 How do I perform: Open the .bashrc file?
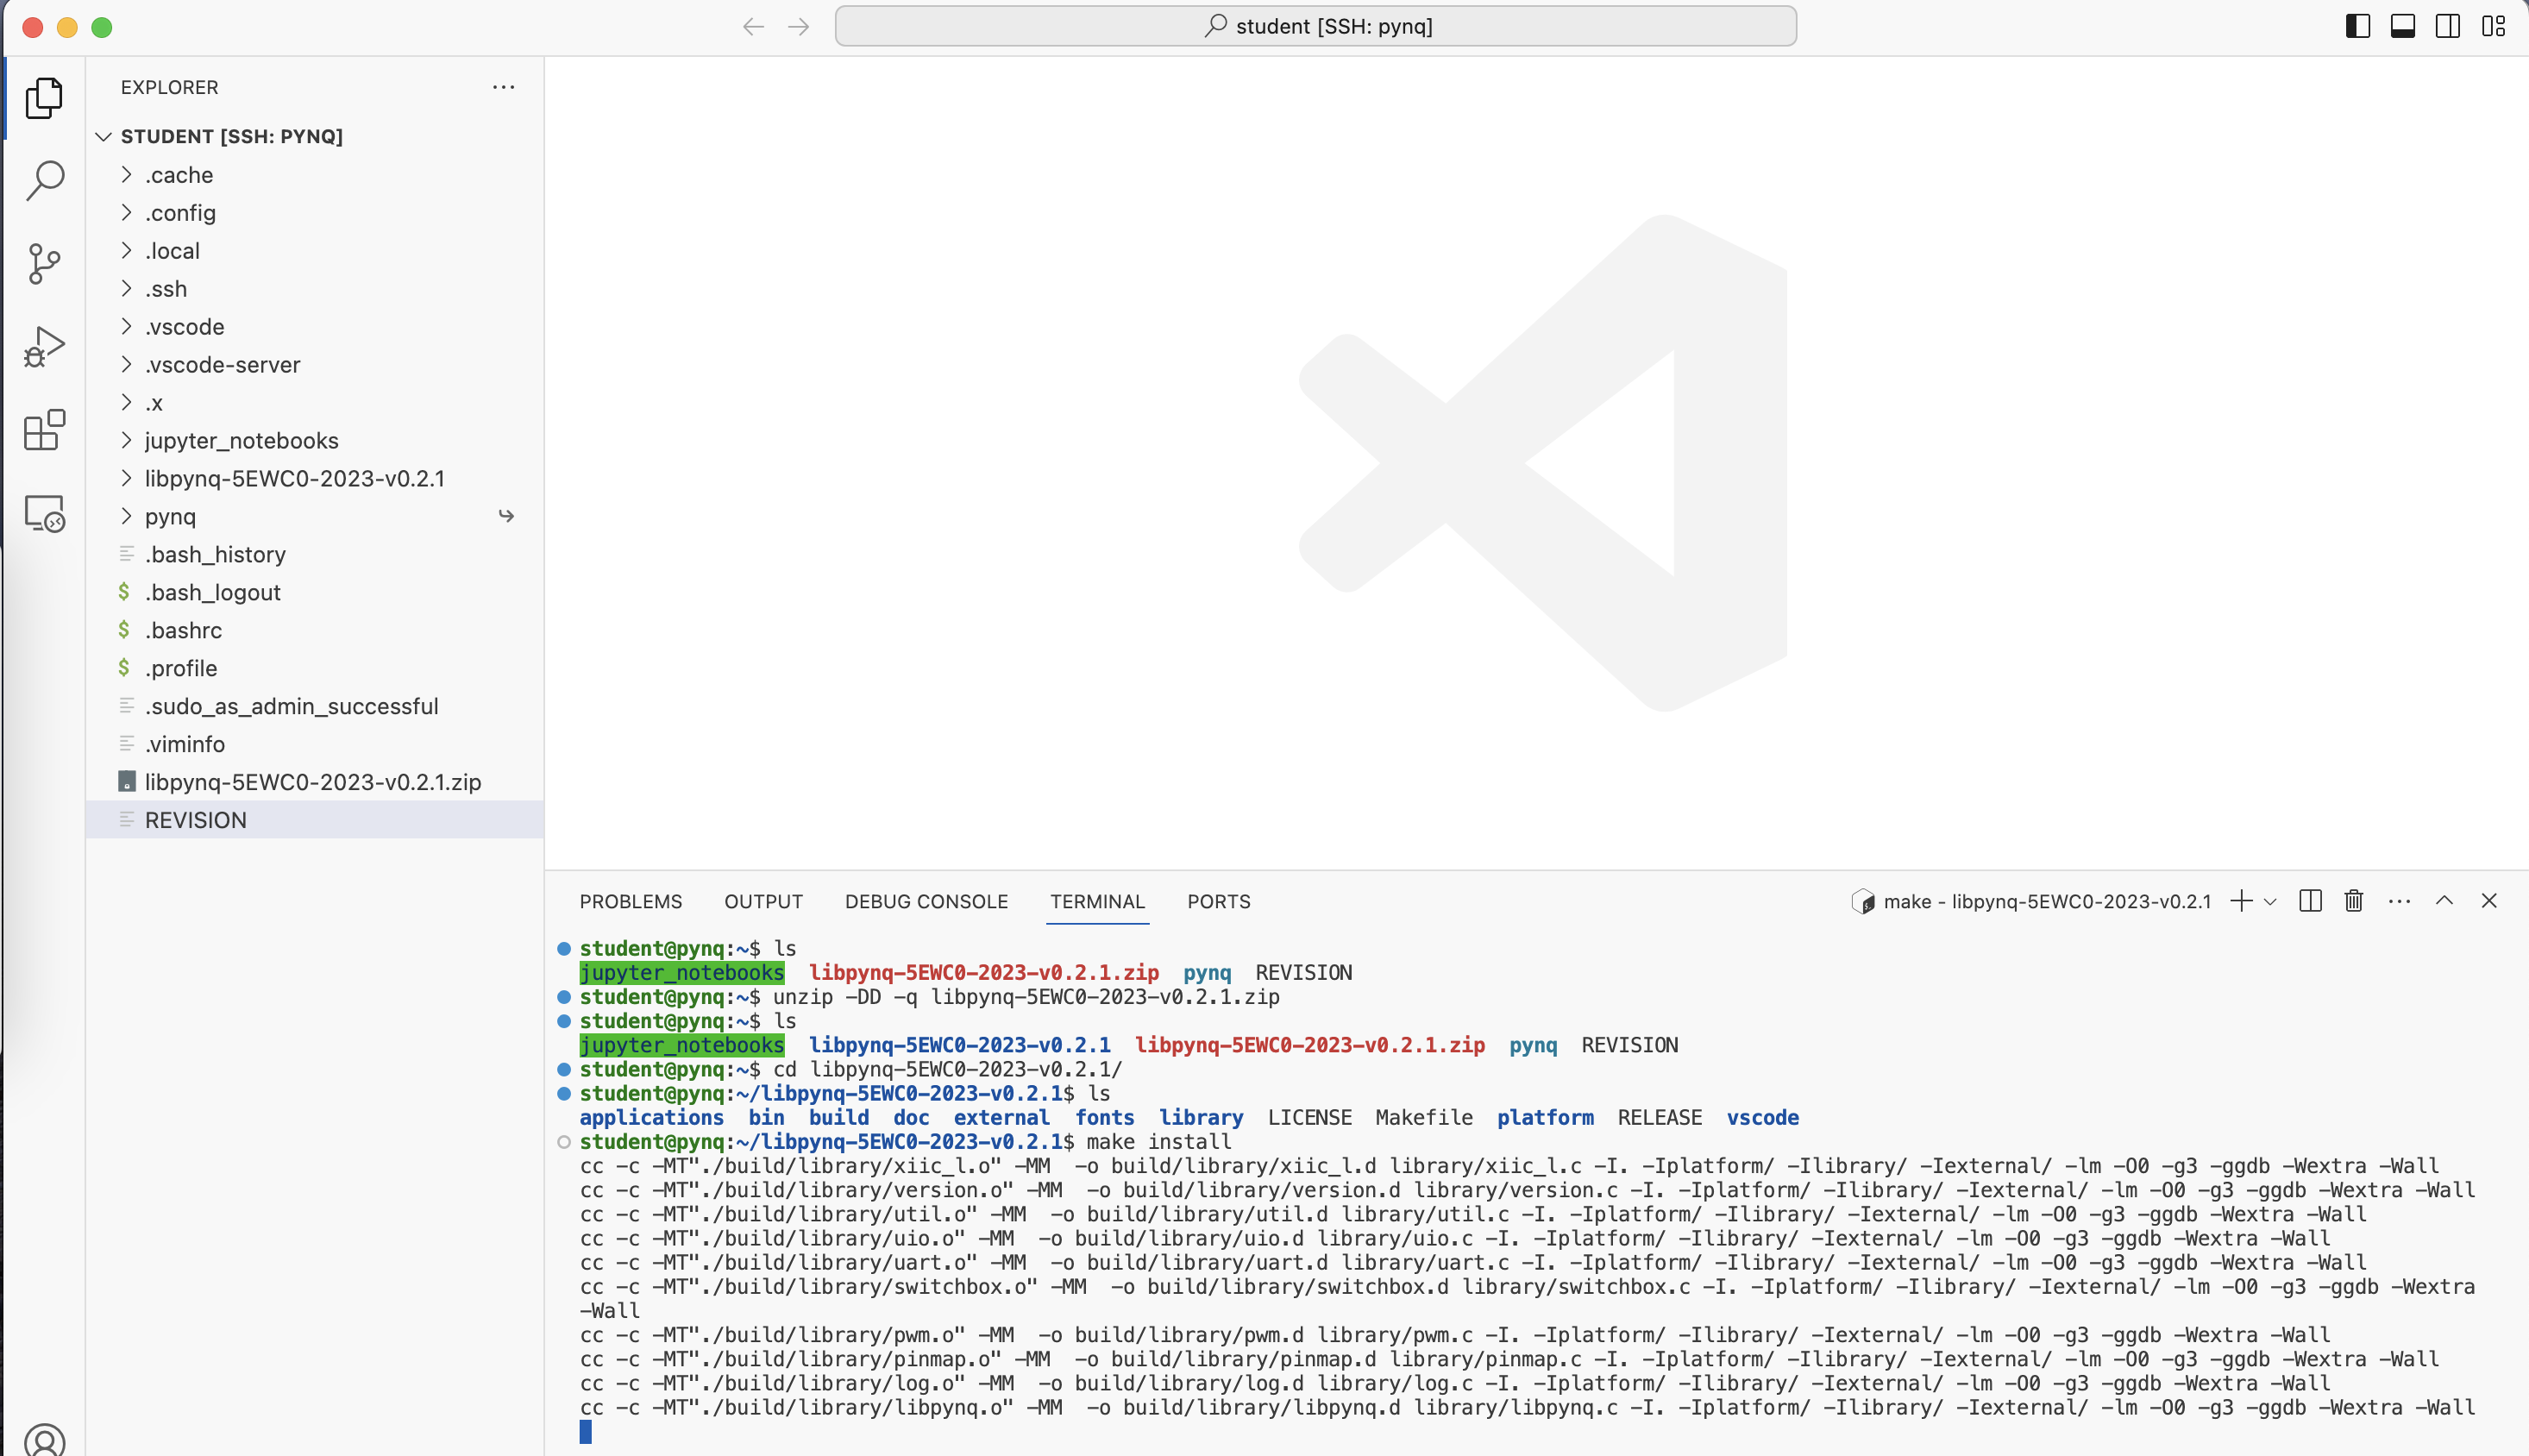315,631
